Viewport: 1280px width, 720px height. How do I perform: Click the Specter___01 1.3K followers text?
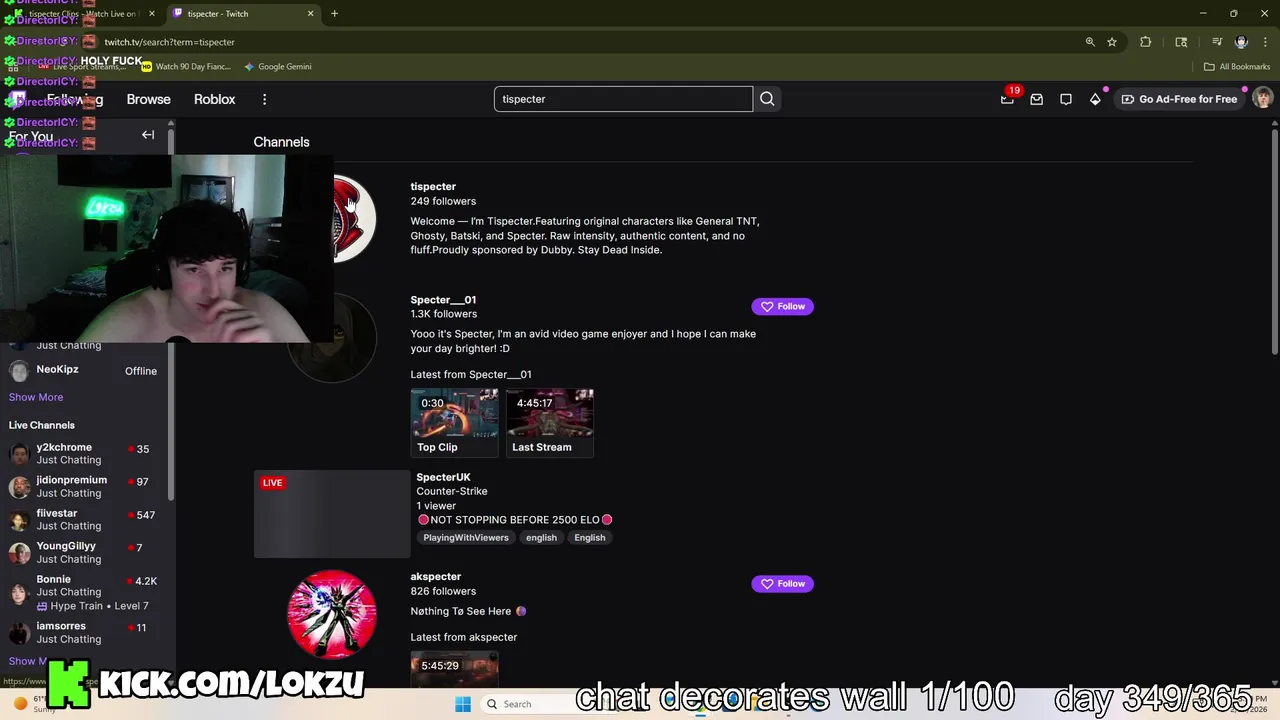(444, 314)
